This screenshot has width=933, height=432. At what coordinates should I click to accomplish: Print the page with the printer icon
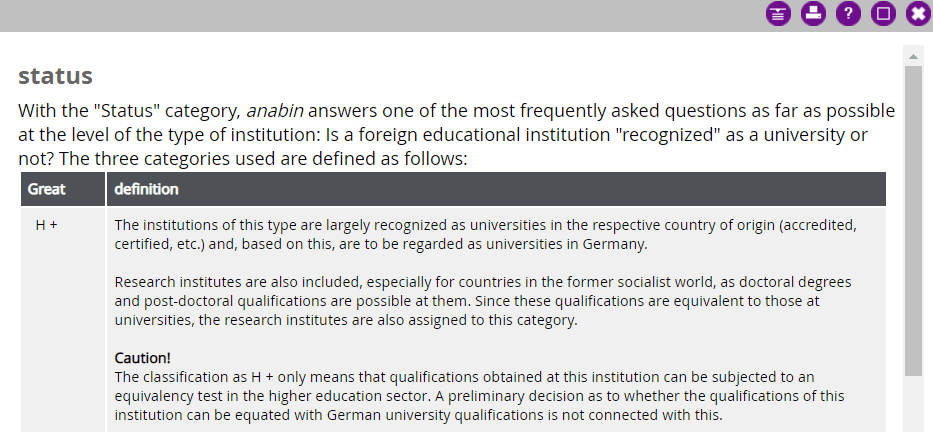tap(813, 14)
